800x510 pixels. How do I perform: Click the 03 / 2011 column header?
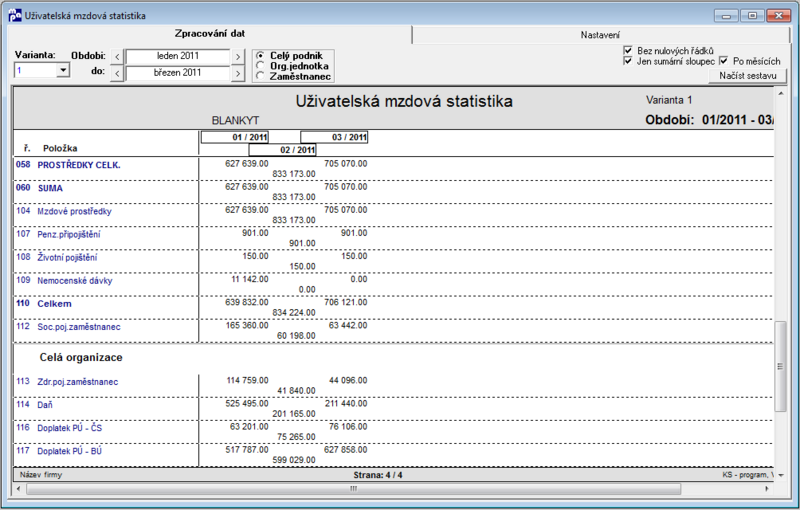click(334, 137)
